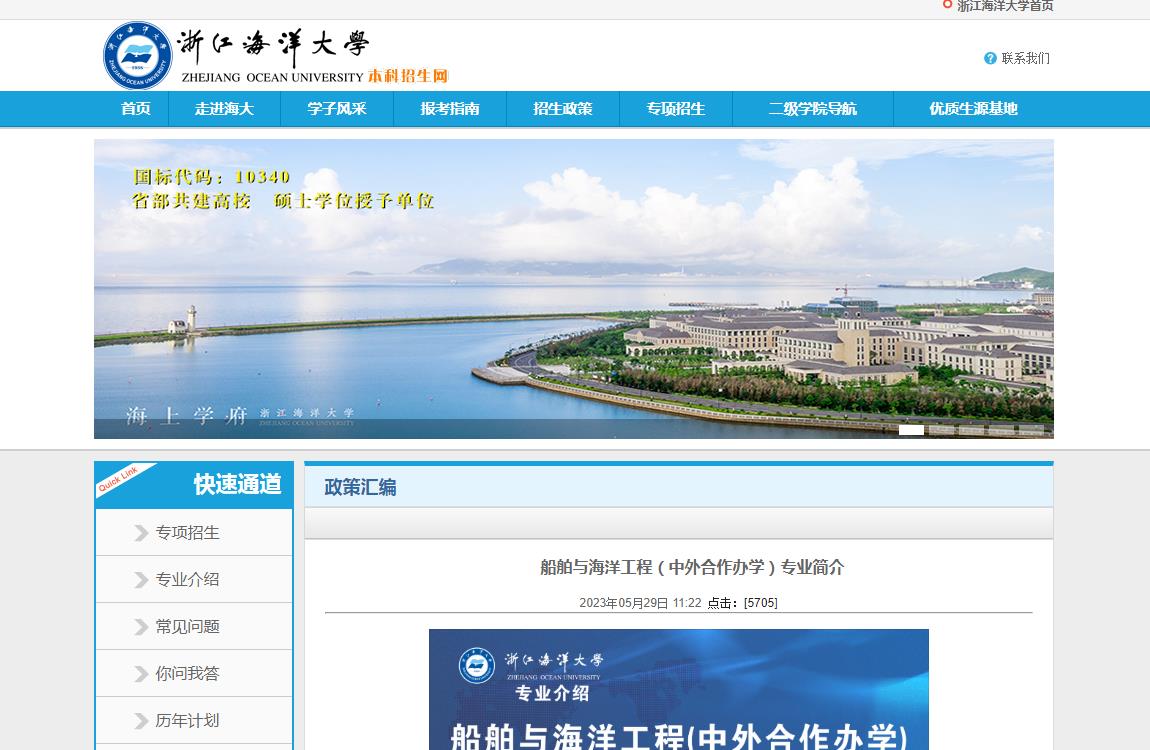Viewport: 1150px width, 750px height.
Task: Click the 浙江海洋大学 calligraphy title in the header
Action: [x=274, y=46]
